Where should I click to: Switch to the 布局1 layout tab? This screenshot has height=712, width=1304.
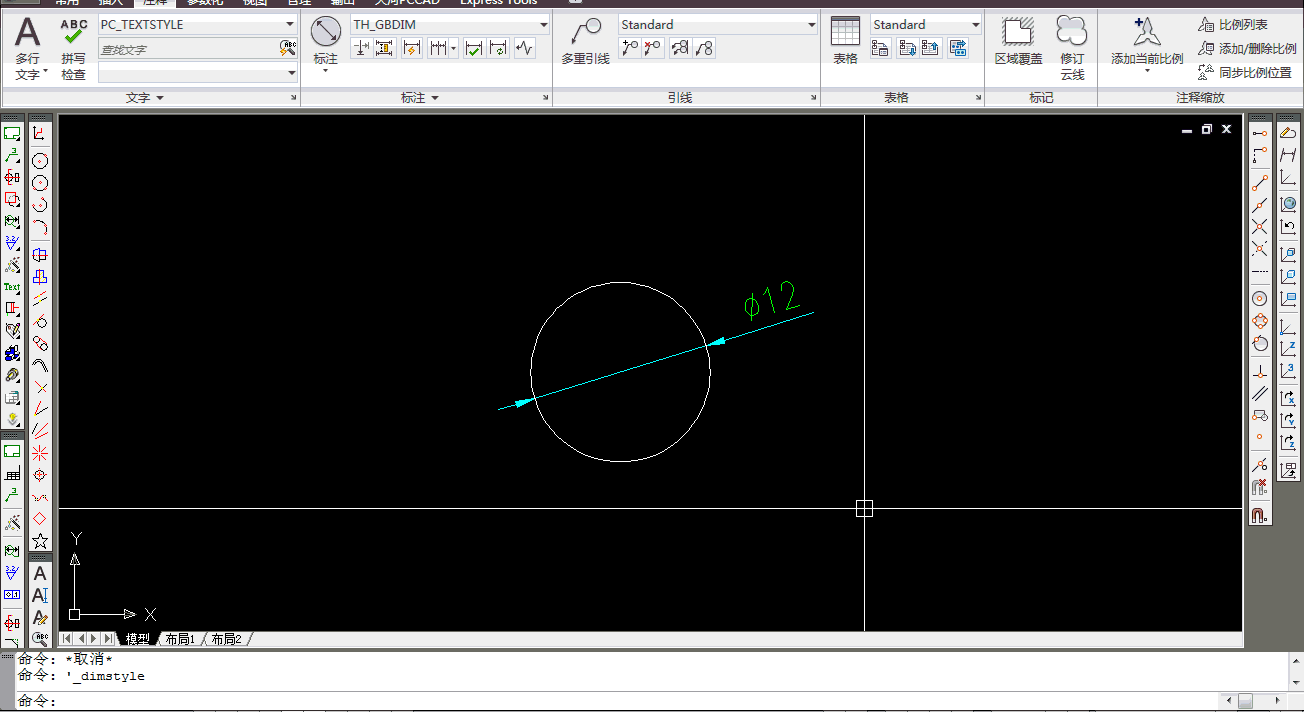coord(180,639)
